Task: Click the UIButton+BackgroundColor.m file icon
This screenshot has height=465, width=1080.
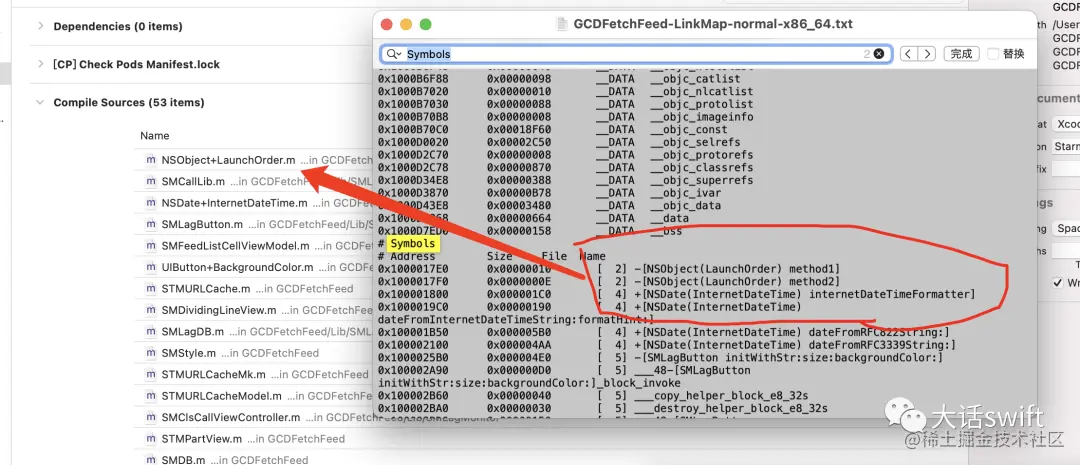Action: click(x=151, y=267)
